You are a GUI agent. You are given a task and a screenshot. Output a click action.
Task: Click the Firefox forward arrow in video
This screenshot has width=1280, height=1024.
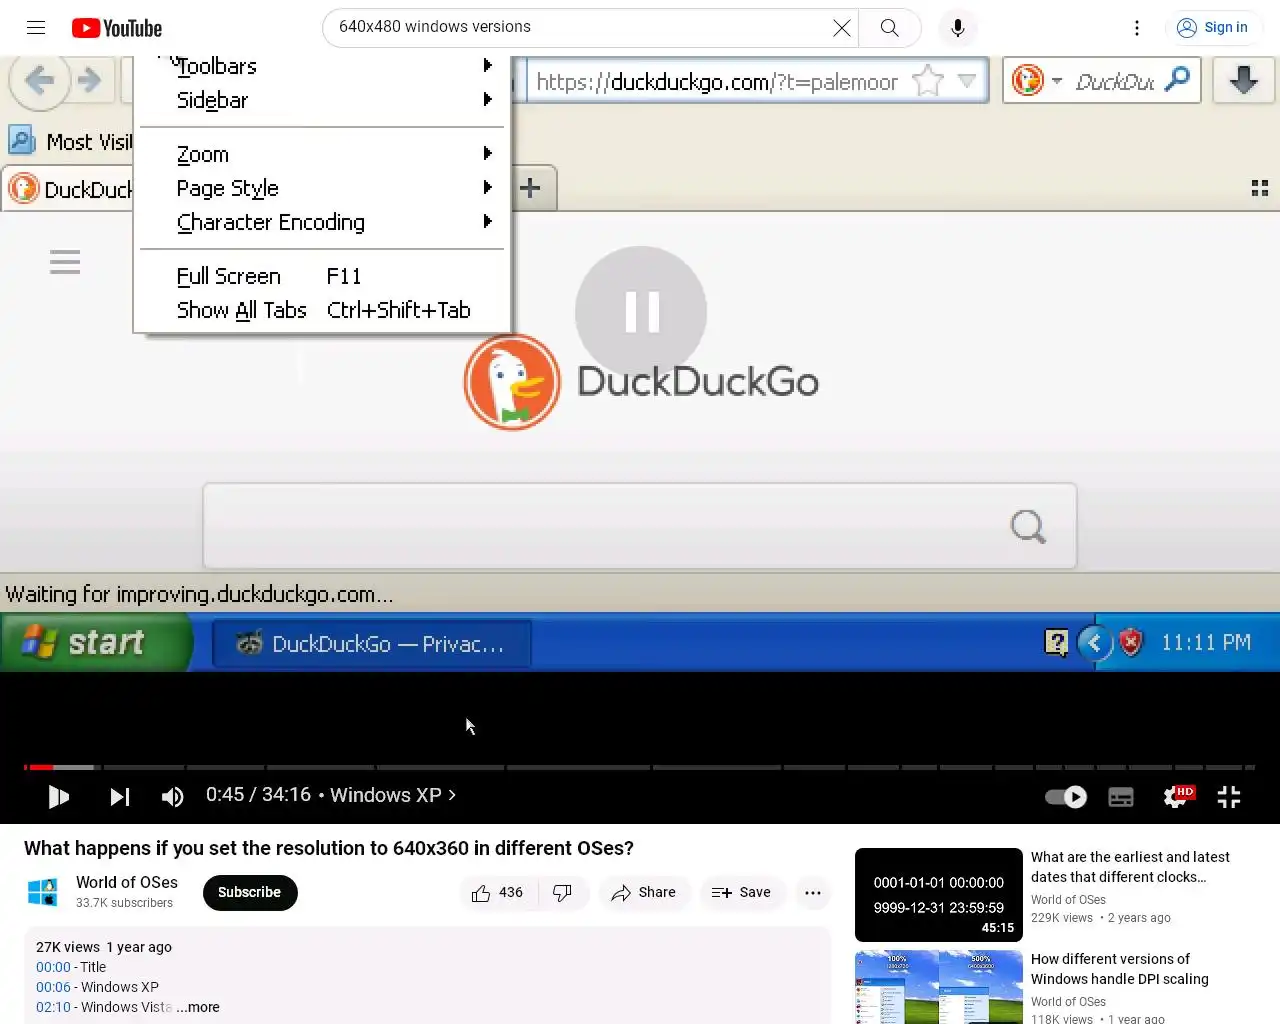[x=90, y=80]
